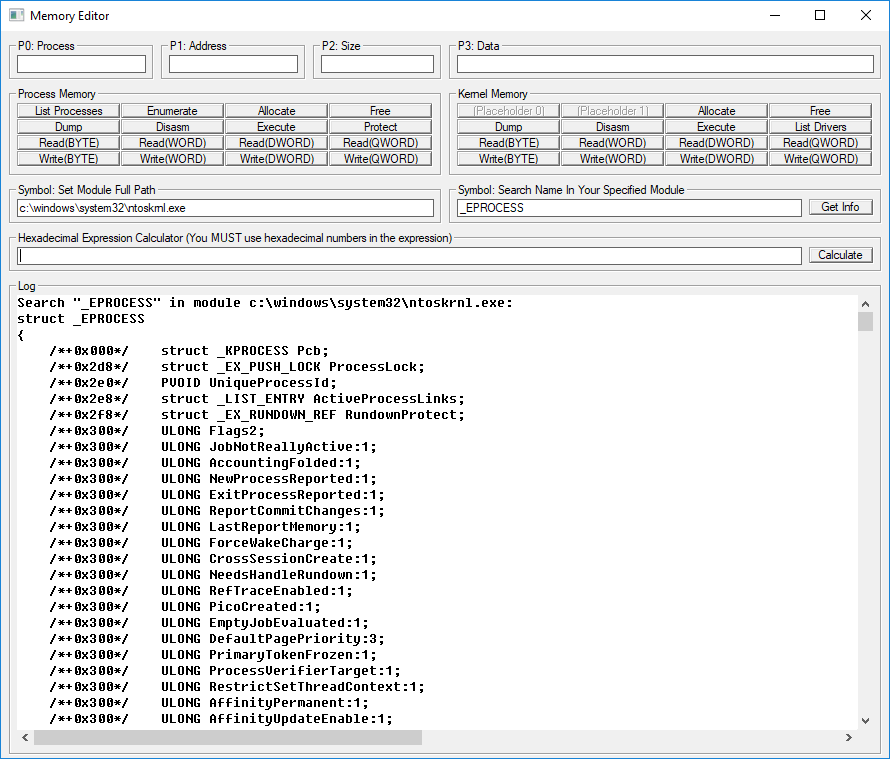The height and width of the screenshot is (759, 890).
Task: Click the Protect button
Action: [x=380, y=127]
